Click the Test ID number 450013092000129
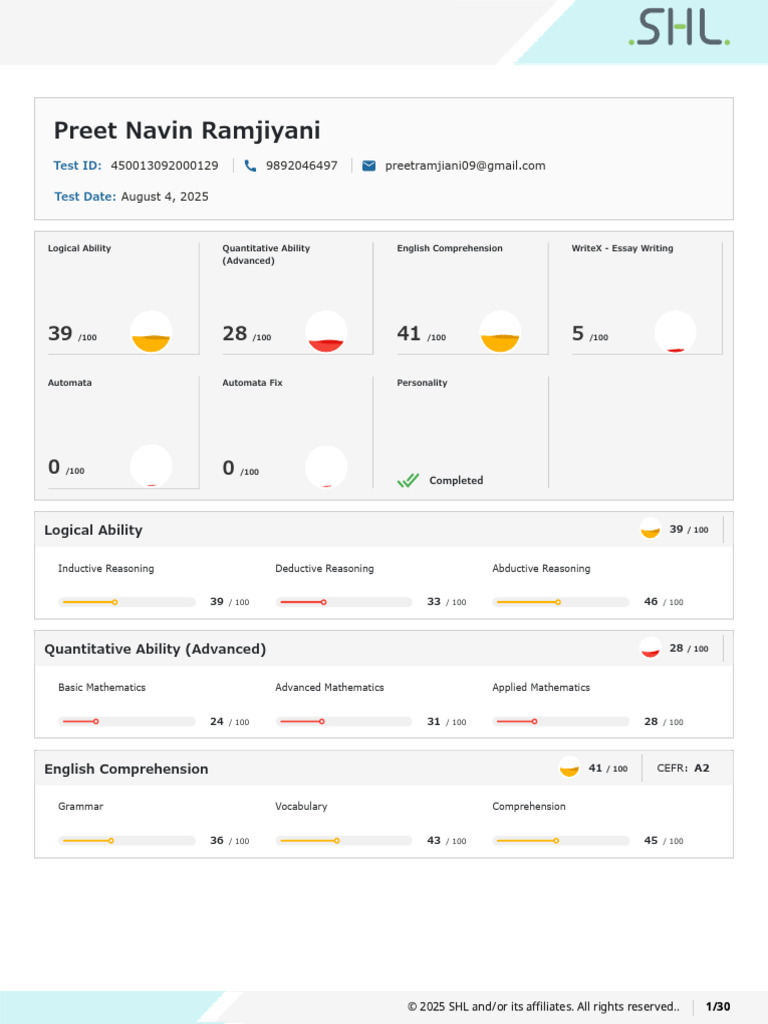This screenshot has width=768, height=1024. coord(164,166)
